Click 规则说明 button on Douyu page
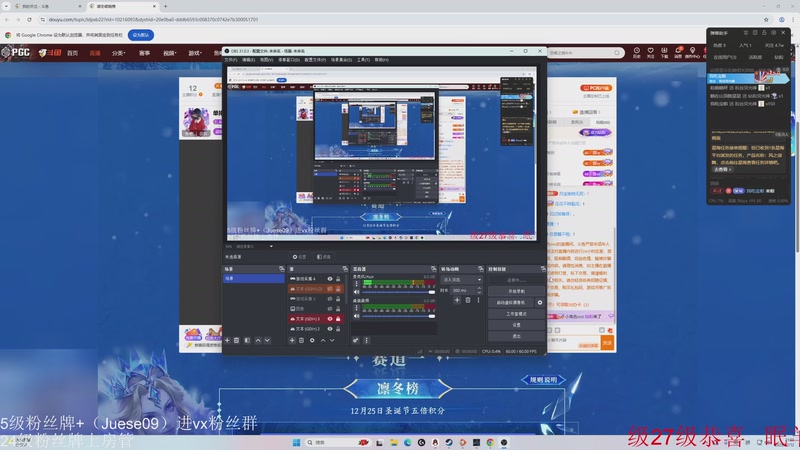This screenshot has height=450, width=800. [543, 380]
